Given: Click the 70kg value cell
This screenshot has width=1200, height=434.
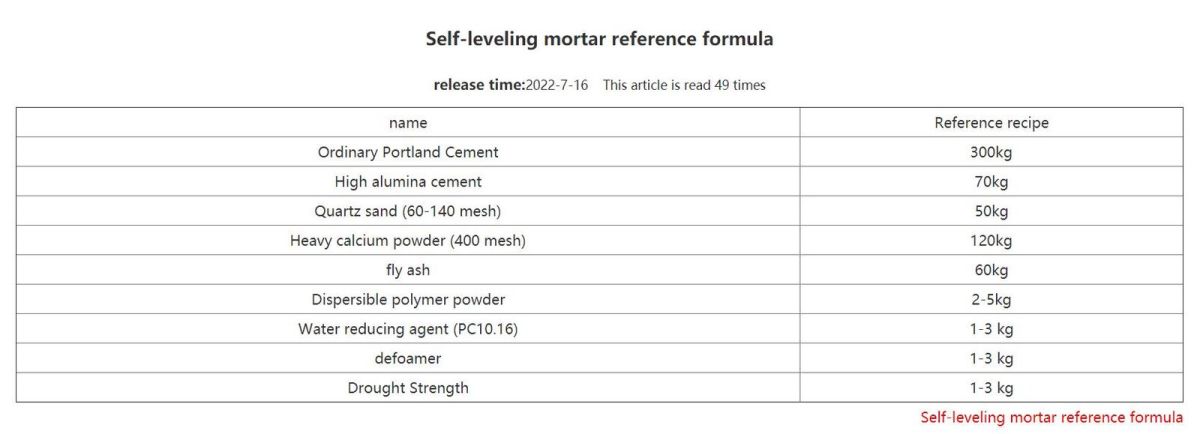Looking at the screenshot, I should click(x=991, y=182).
